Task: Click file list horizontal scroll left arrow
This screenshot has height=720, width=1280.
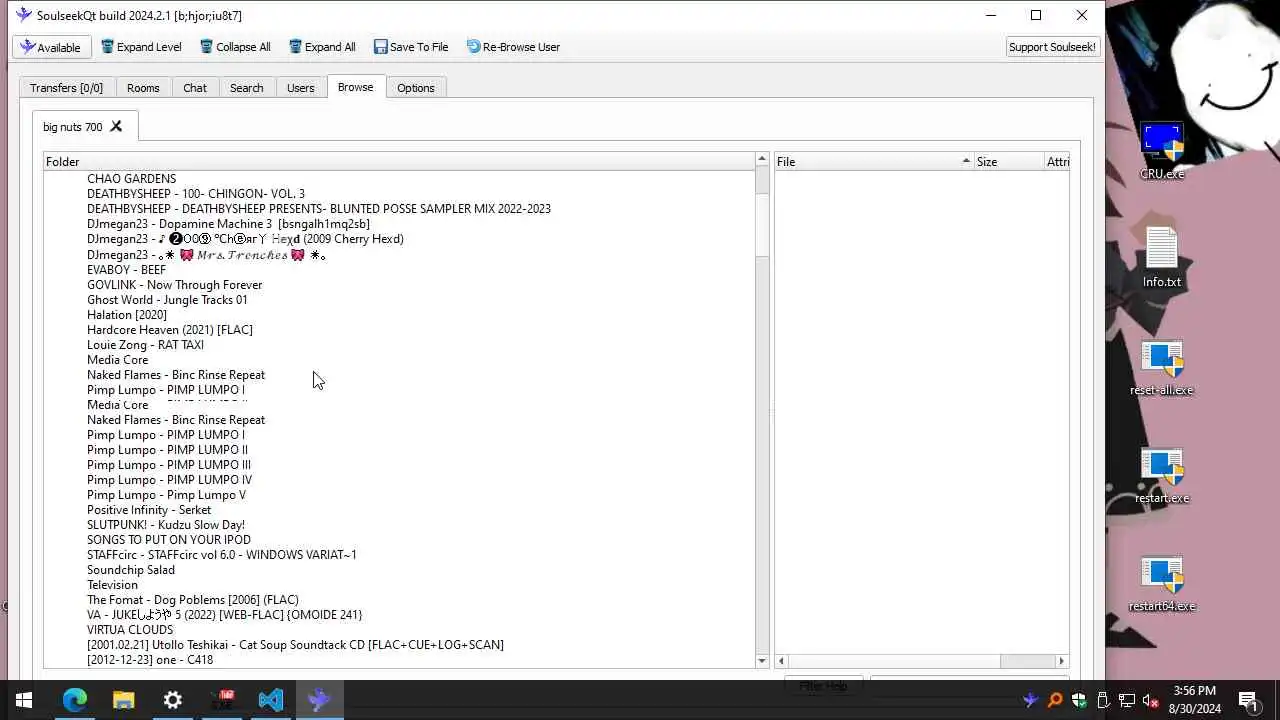Action: point(781,661)
